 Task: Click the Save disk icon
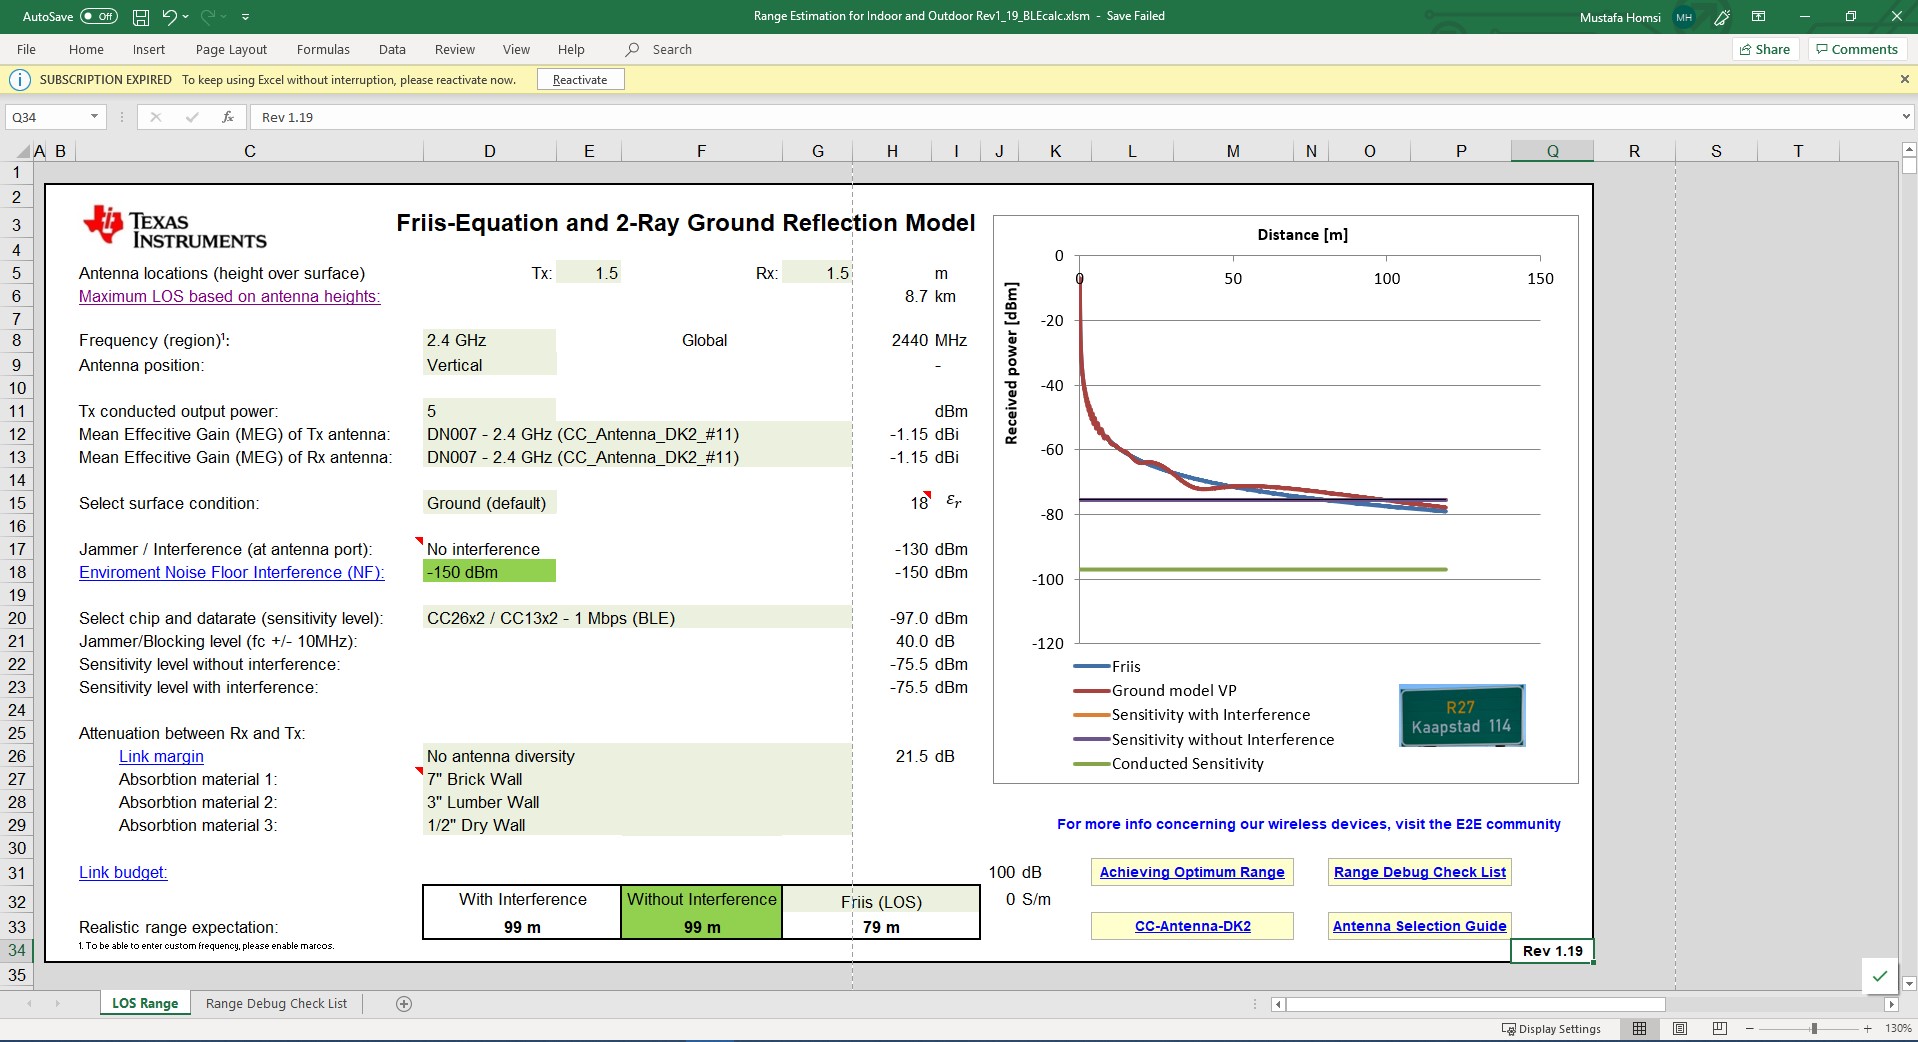pos(141,16)
